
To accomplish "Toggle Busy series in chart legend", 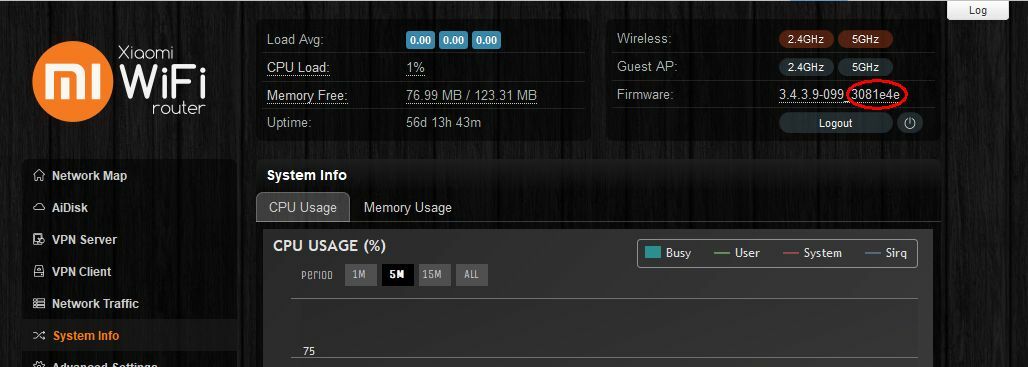I will 668,253.
